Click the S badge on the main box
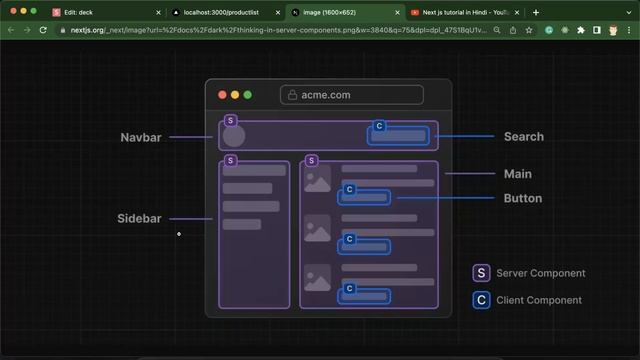This screenshot has height=360, width=640. coord(311,160)
